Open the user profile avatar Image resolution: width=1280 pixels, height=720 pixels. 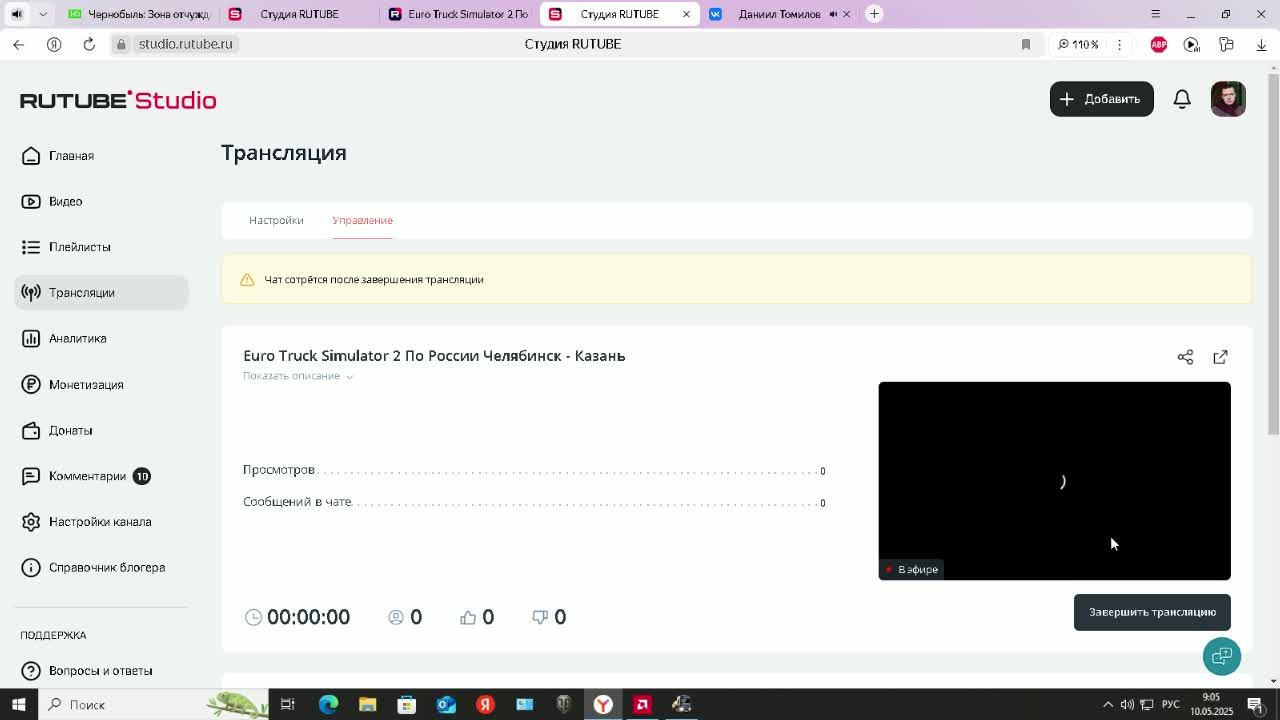point(1228,99)
